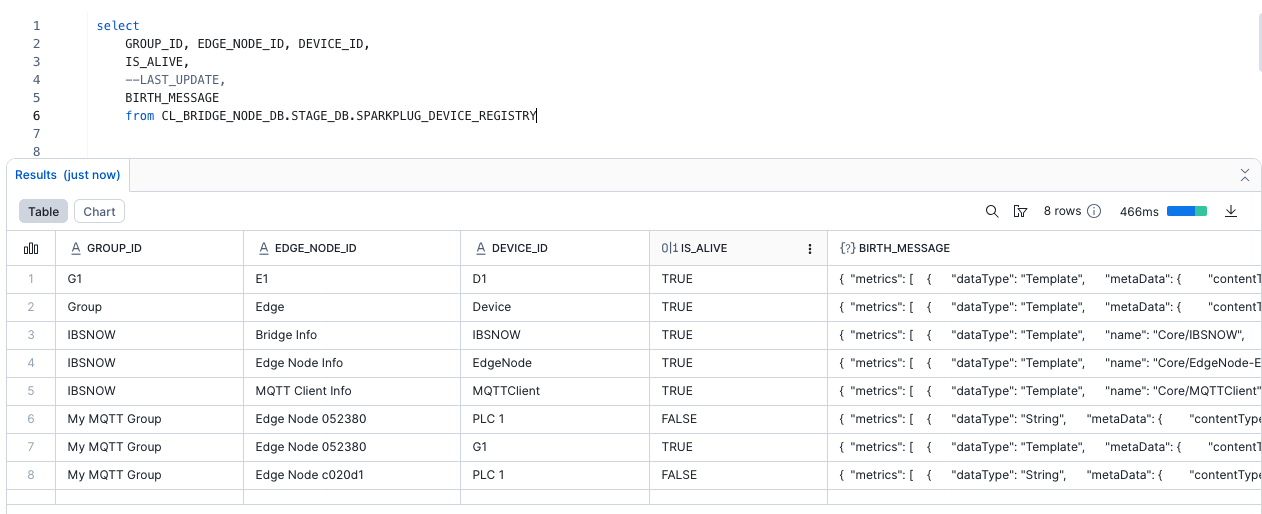Open the column filter icon
The width and height of the screenshot is (1262, 514).
[1020, 211]
